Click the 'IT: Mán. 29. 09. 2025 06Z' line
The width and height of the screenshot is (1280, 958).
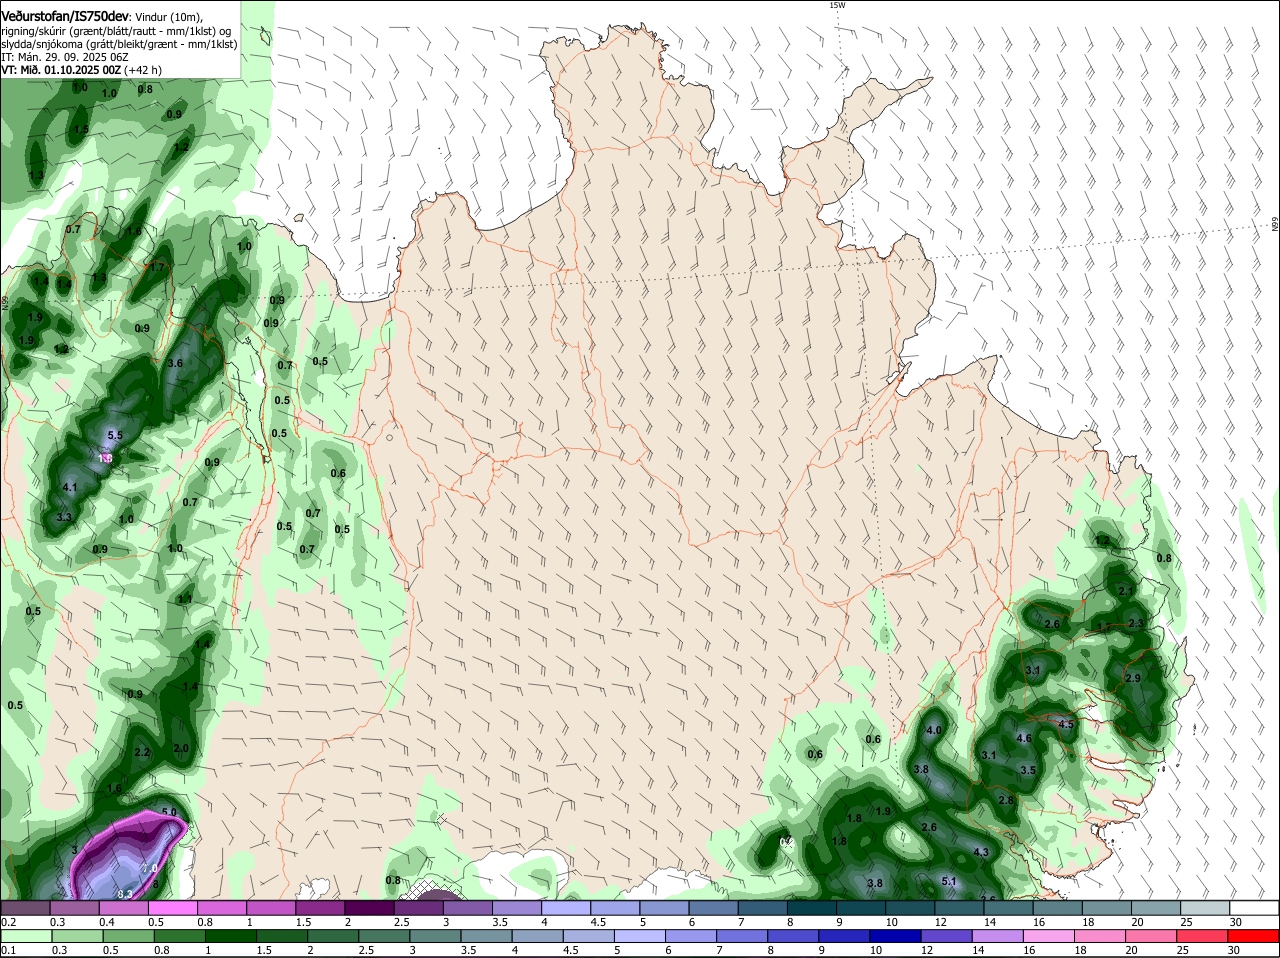65,57
